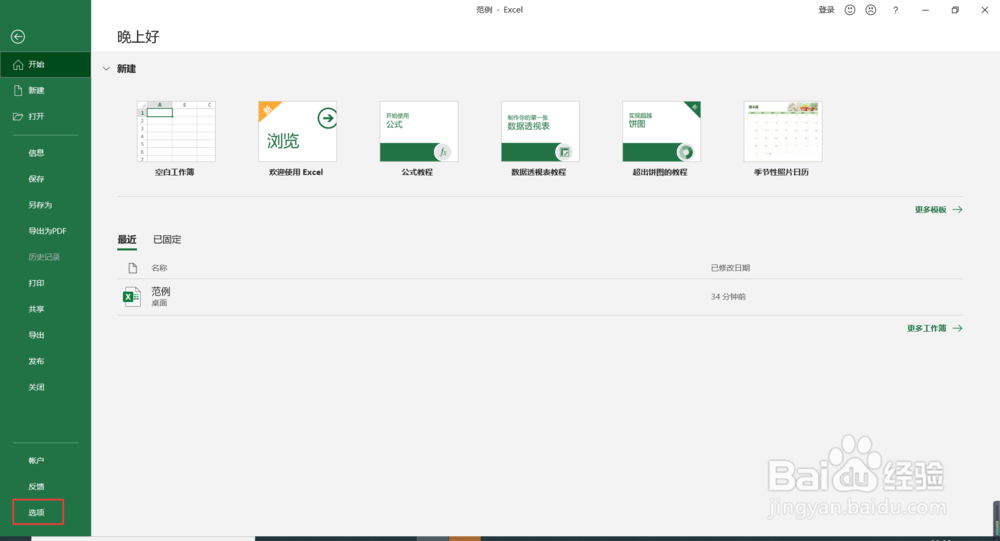Click the new document icon beside 新建
1000x541 pixels.
[x=18, y=91]
